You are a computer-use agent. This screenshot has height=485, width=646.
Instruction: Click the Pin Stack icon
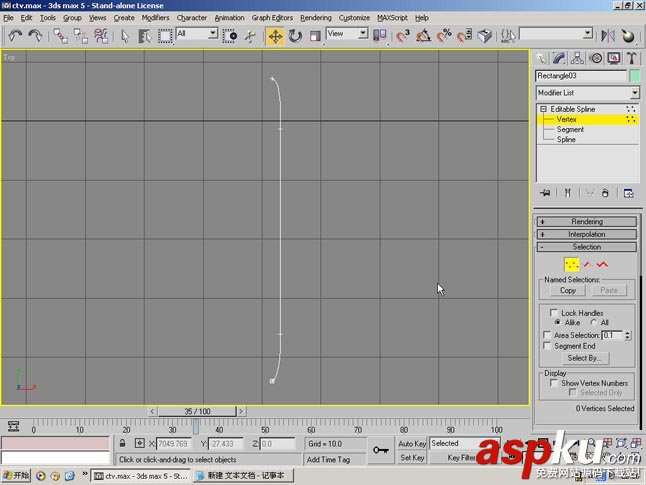(545, 192)
